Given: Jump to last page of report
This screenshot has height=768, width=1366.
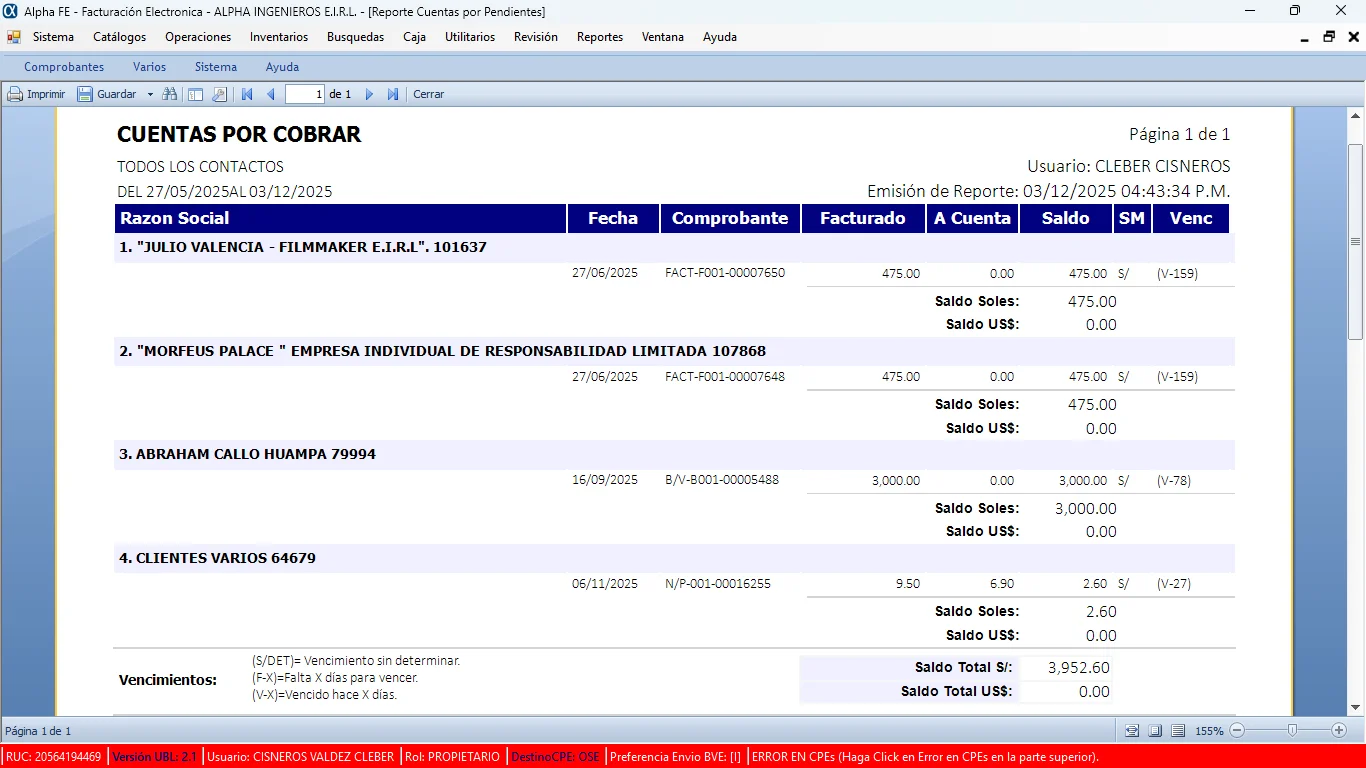Looking at the screenshot, I should click(393, 94).
